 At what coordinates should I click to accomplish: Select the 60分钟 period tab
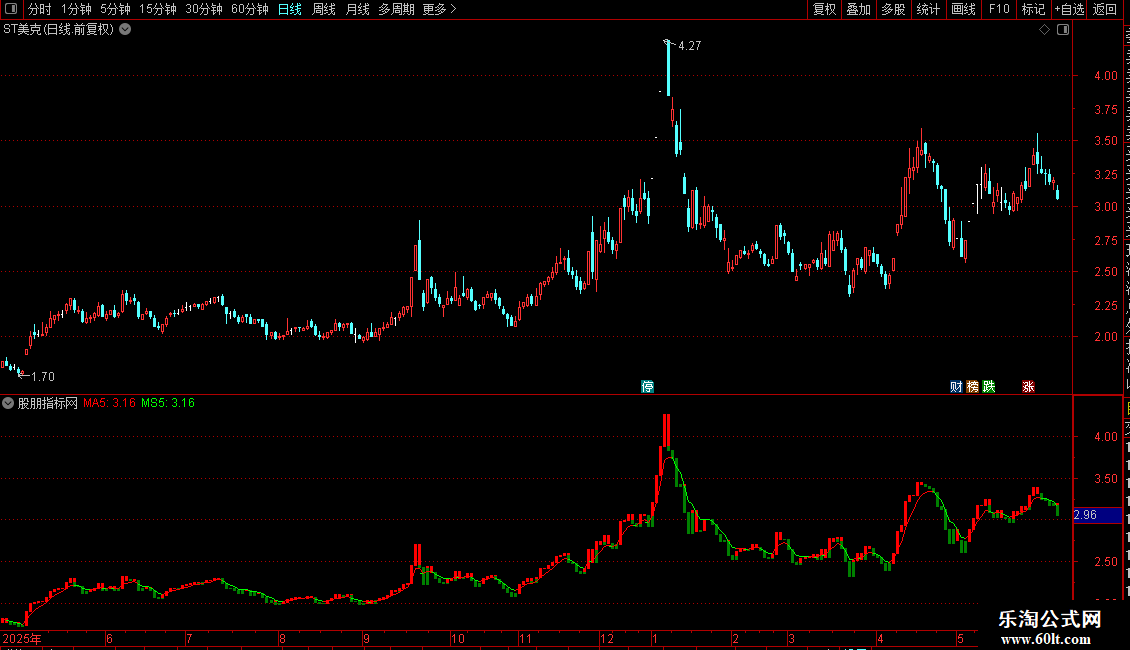tap(249, 9)
